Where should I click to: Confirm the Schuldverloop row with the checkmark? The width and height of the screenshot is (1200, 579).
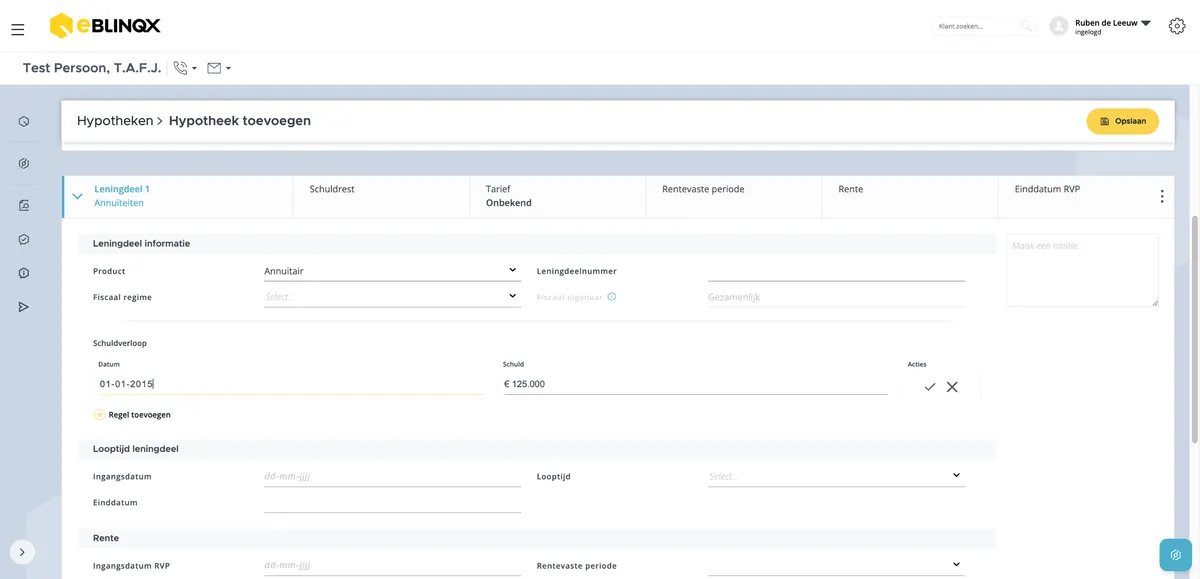[930, 387]
